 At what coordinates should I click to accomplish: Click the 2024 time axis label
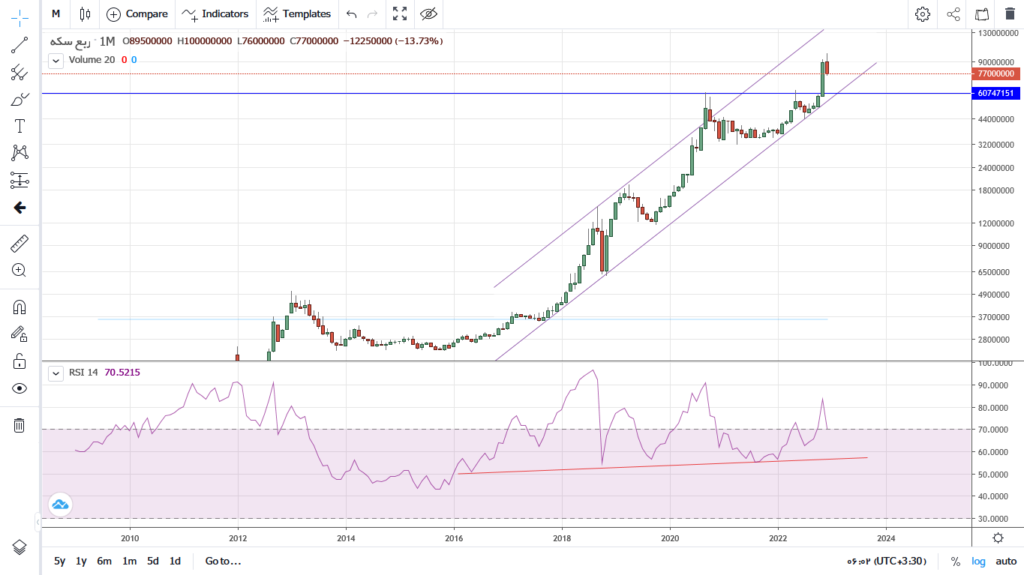tap(886, 538)
